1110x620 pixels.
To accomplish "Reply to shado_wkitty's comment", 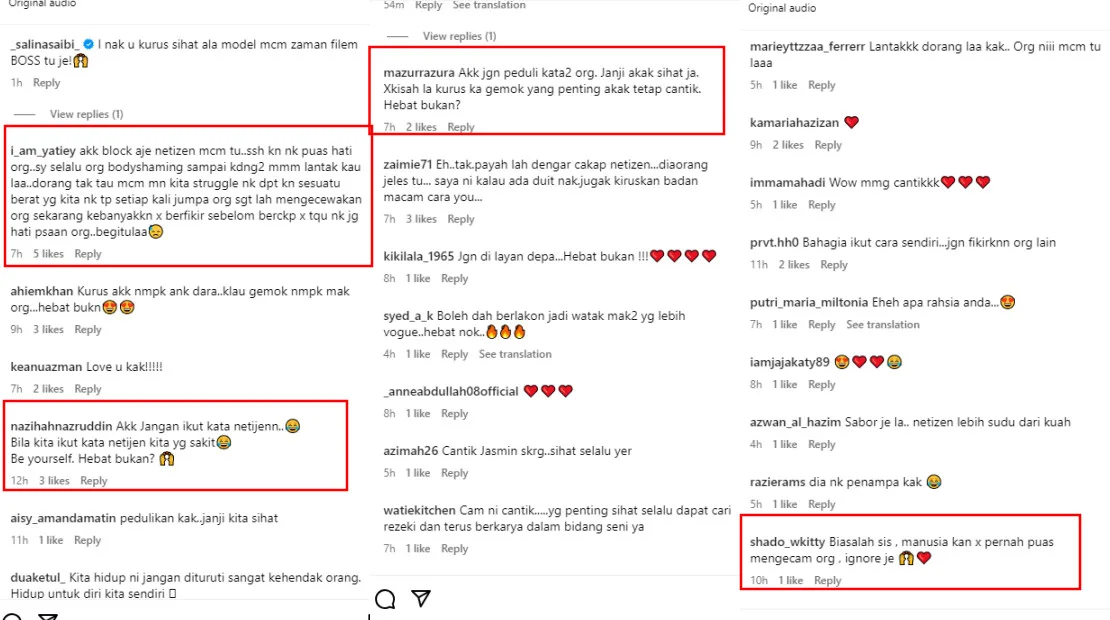I will [828, 581].
